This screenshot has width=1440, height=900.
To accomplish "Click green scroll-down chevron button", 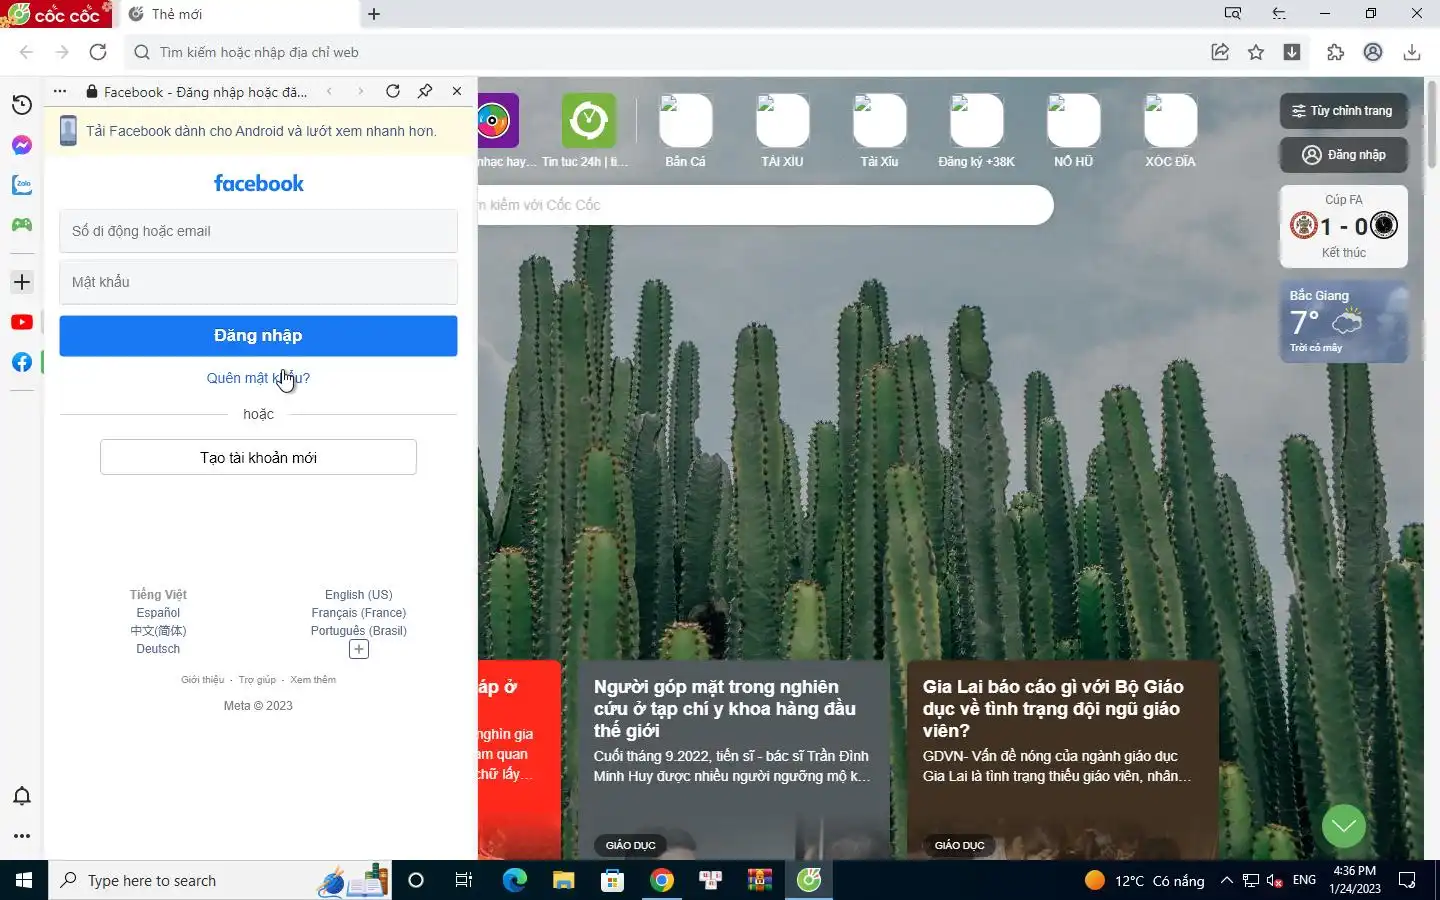I will coord(1343,826).
